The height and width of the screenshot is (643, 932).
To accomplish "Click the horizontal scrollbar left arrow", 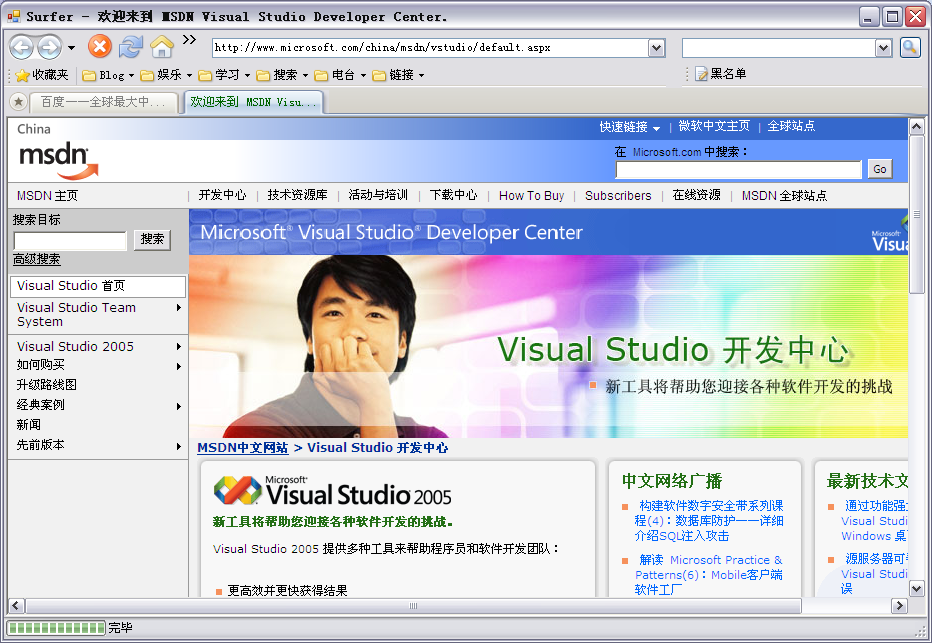I will (15, 606).
